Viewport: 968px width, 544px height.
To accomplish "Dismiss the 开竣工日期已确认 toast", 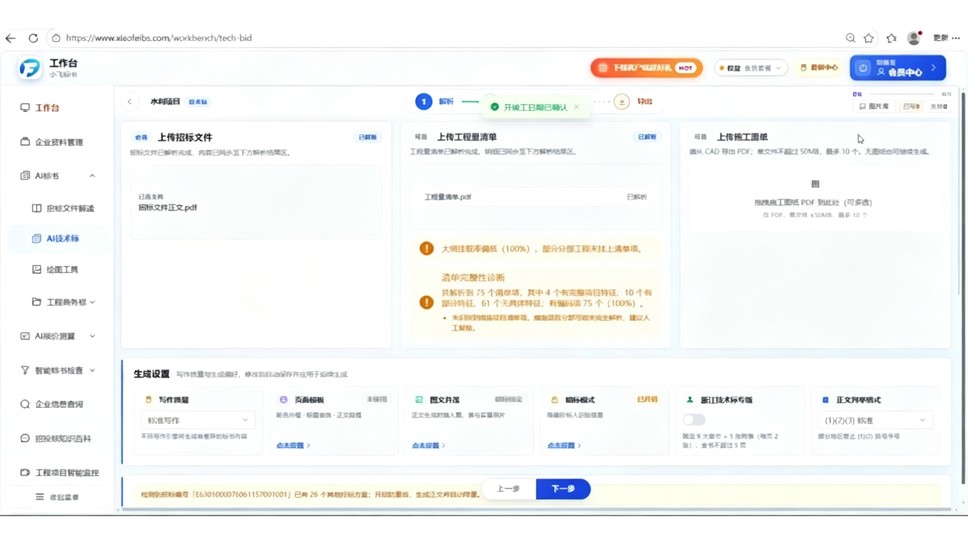I will (577, 107).
